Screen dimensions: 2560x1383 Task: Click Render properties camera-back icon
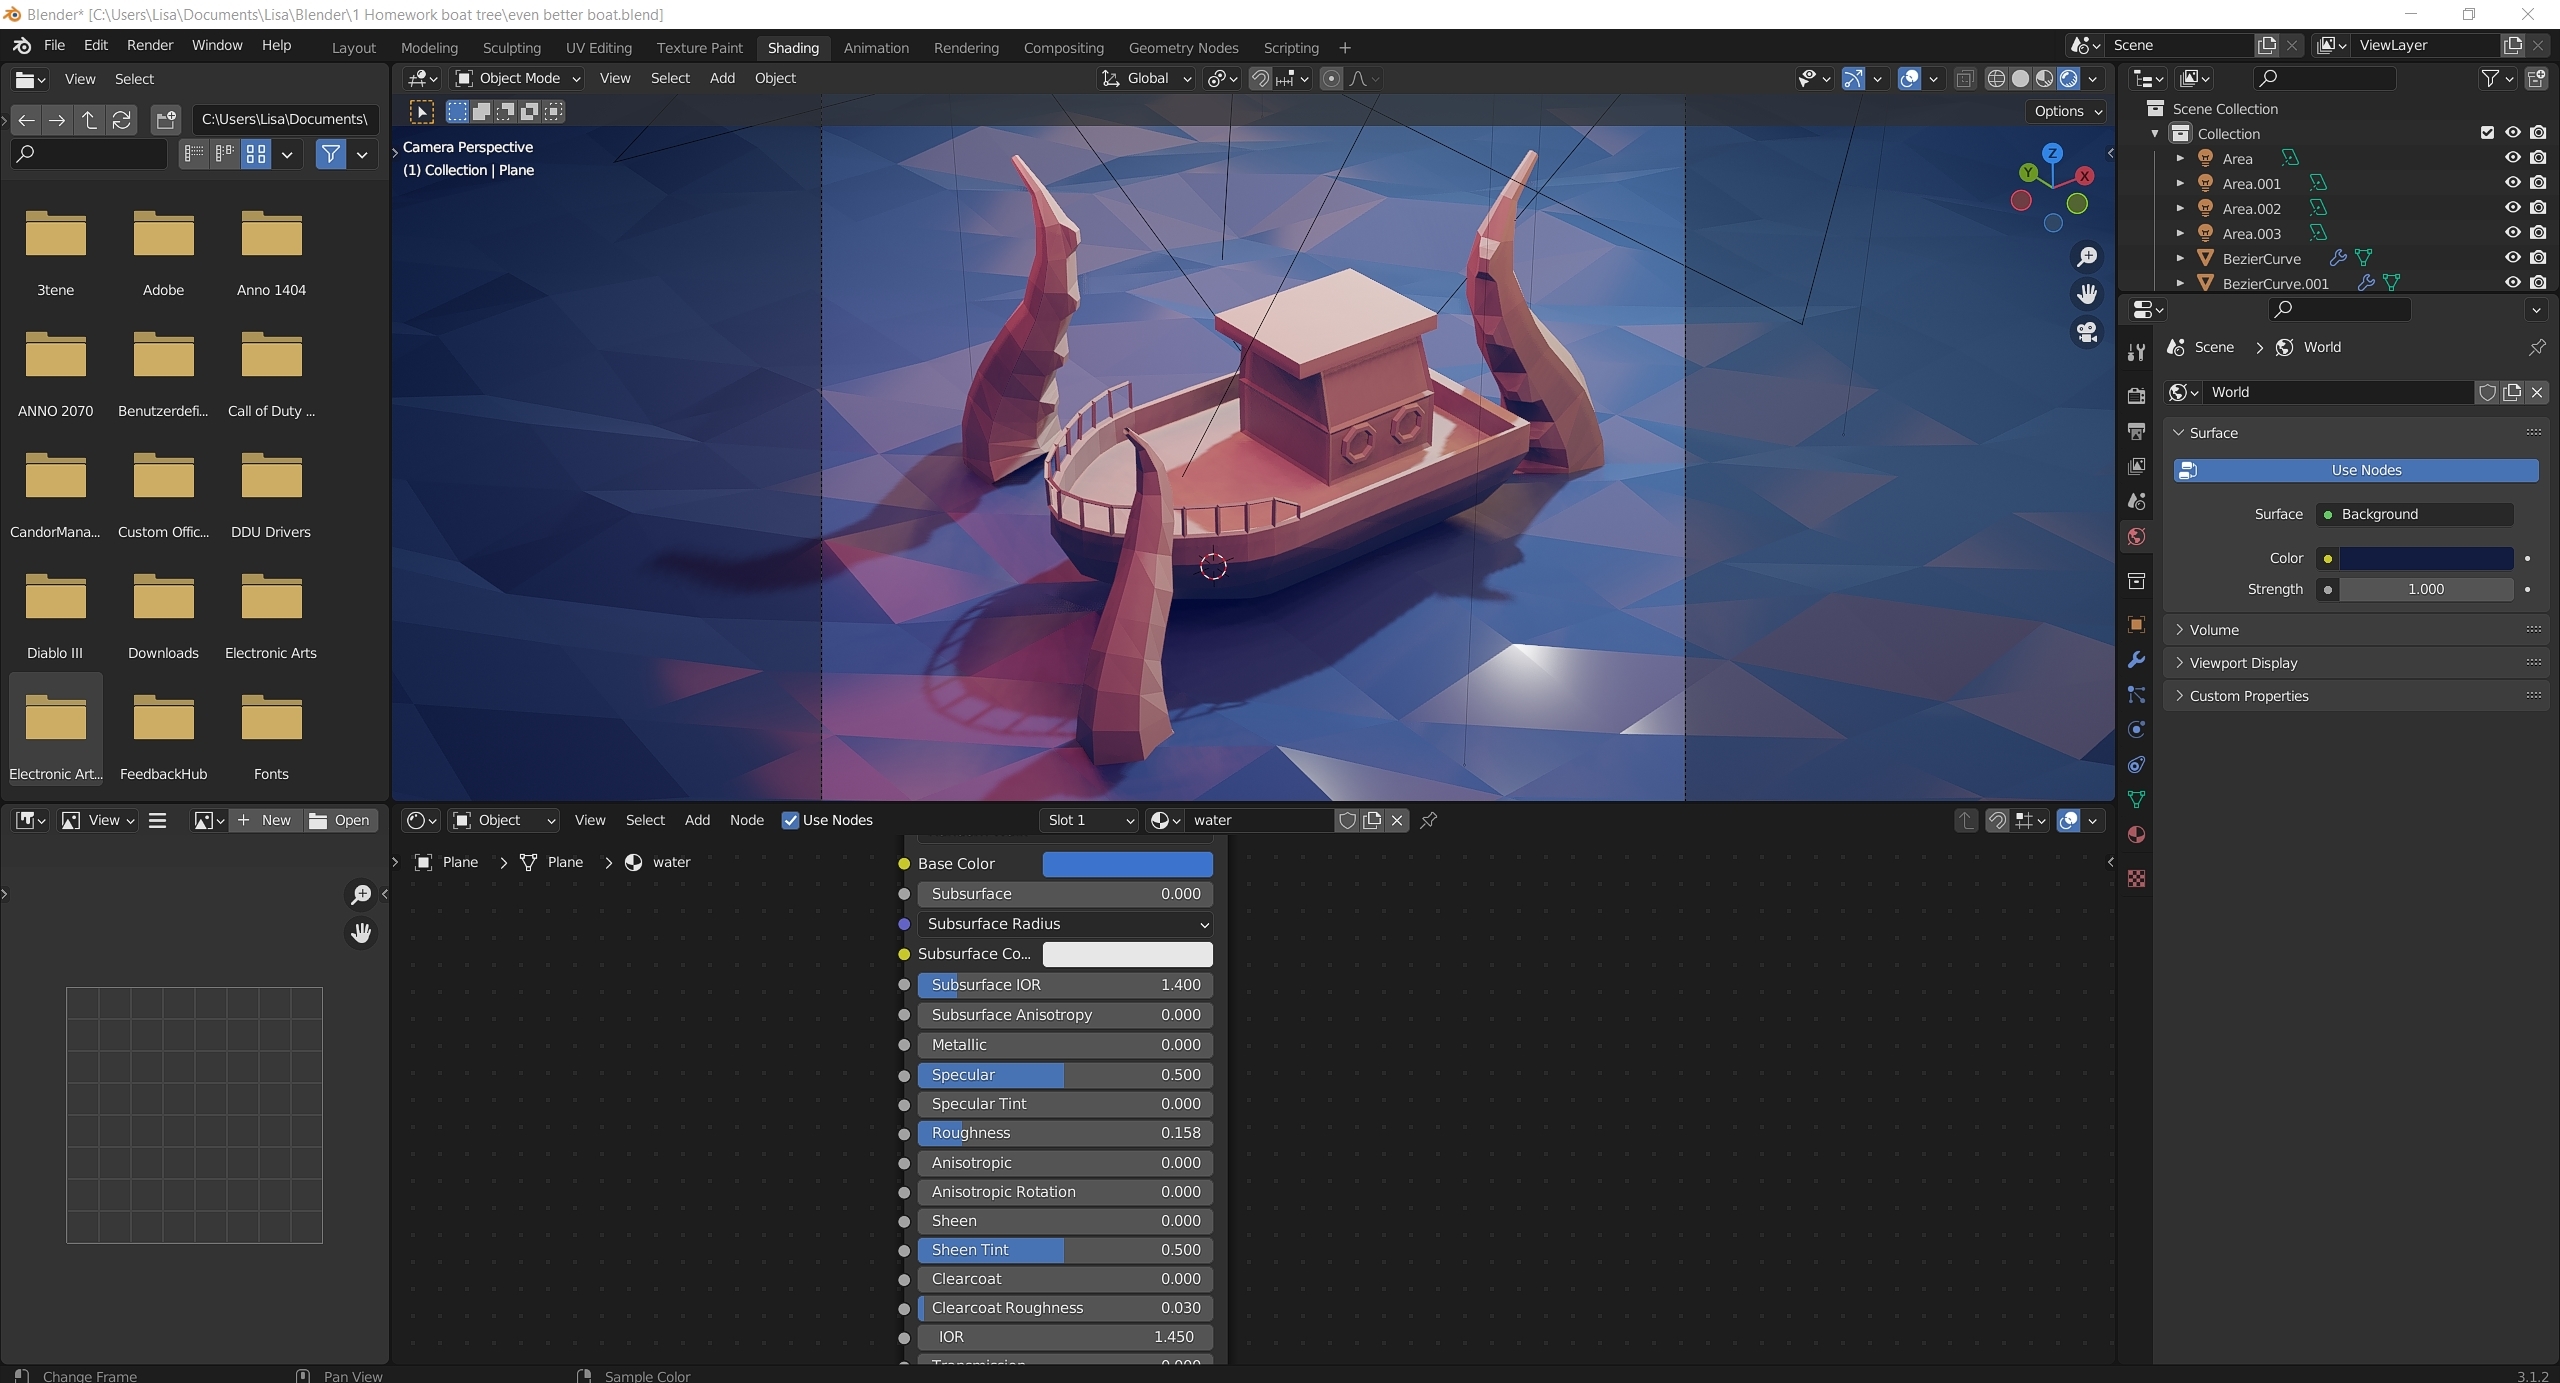[2136, 396]
